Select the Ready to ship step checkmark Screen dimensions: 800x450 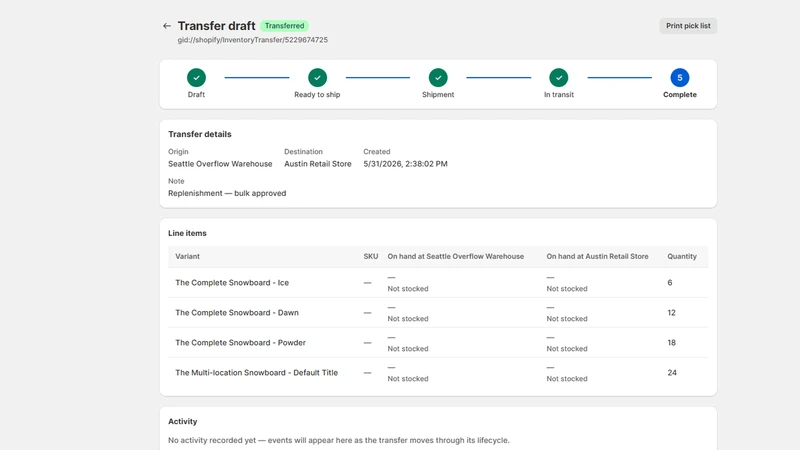[x=317, y=78]
